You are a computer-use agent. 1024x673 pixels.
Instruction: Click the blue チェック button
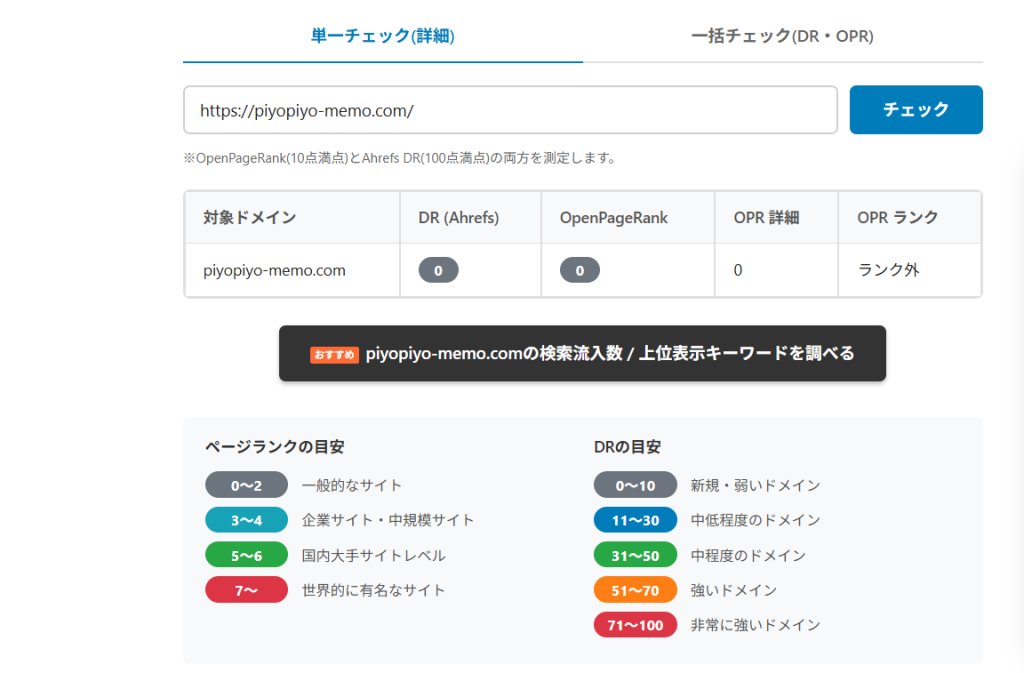coord(916,110)
